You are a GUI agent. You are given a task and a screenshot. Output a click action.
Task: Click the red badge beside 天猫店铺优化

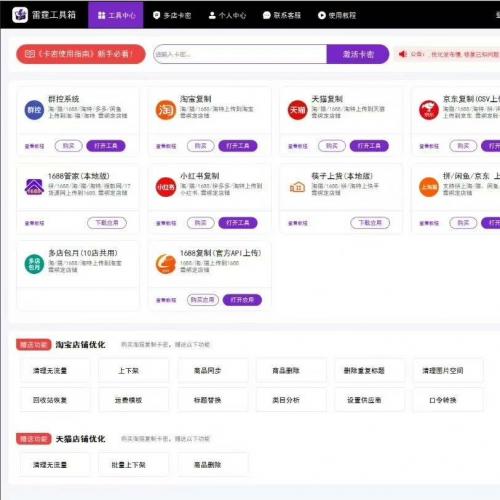pos(33,439)
